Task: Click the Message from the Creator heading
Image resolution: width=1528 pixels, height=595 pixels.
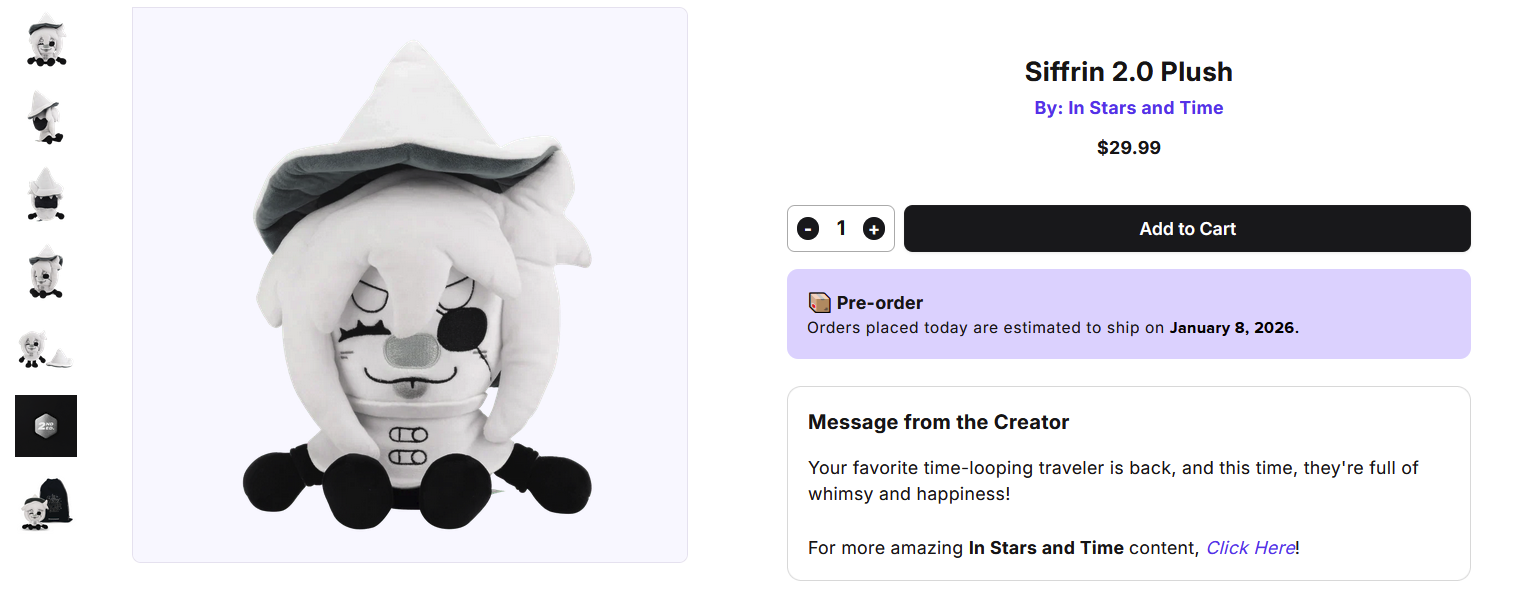Action: point(939,422)
